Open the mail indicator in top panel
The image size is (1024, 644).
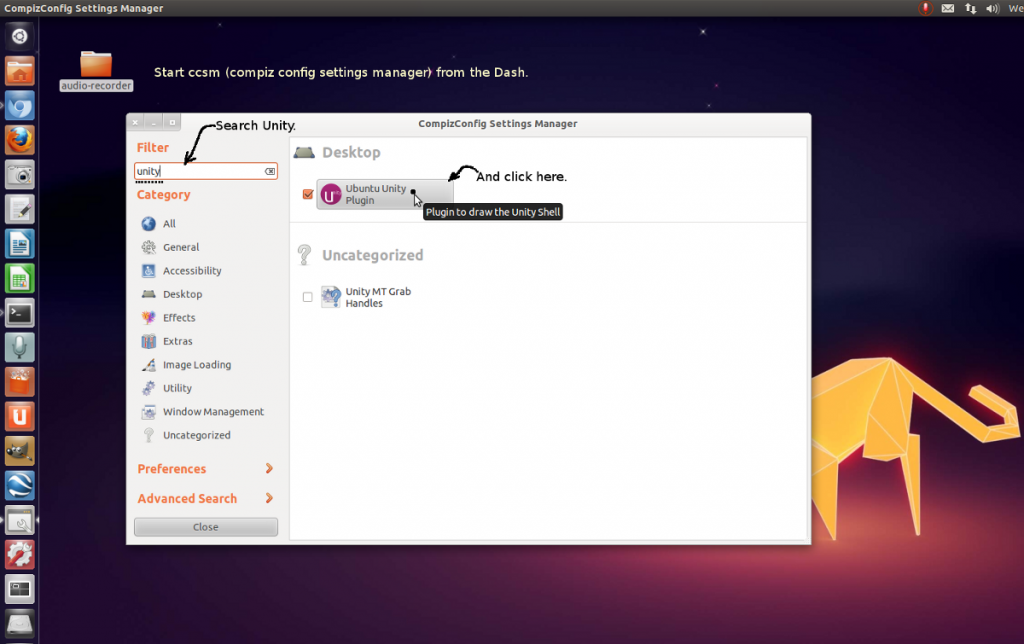pyautogui.click(x=948, y=8)
